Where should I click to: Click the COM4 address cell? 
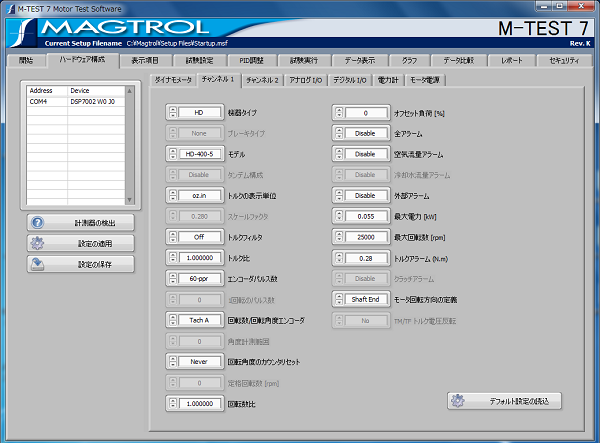47,101
